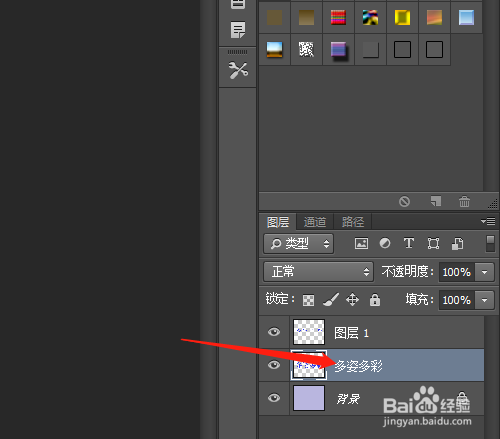Switch to the 图层 tab
Screen dimensions: 500x439
coord(278,222)
